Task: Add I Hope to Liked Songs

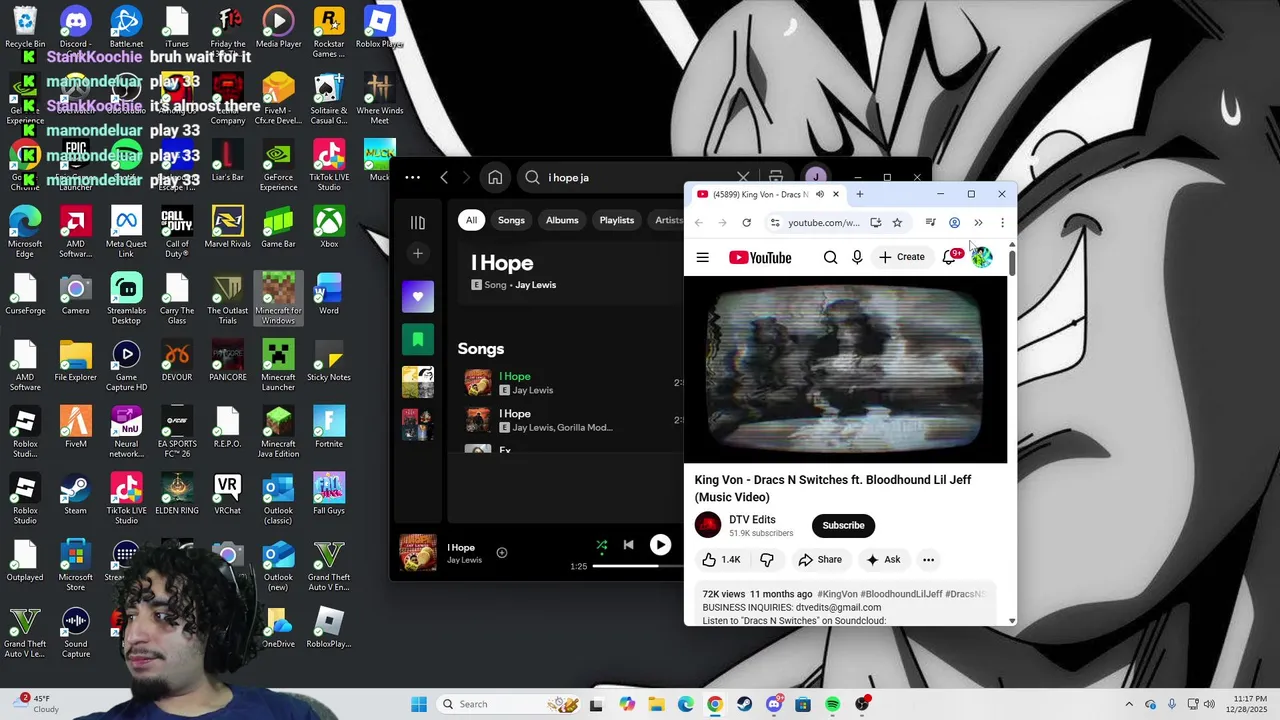Action: pos(502,552)
